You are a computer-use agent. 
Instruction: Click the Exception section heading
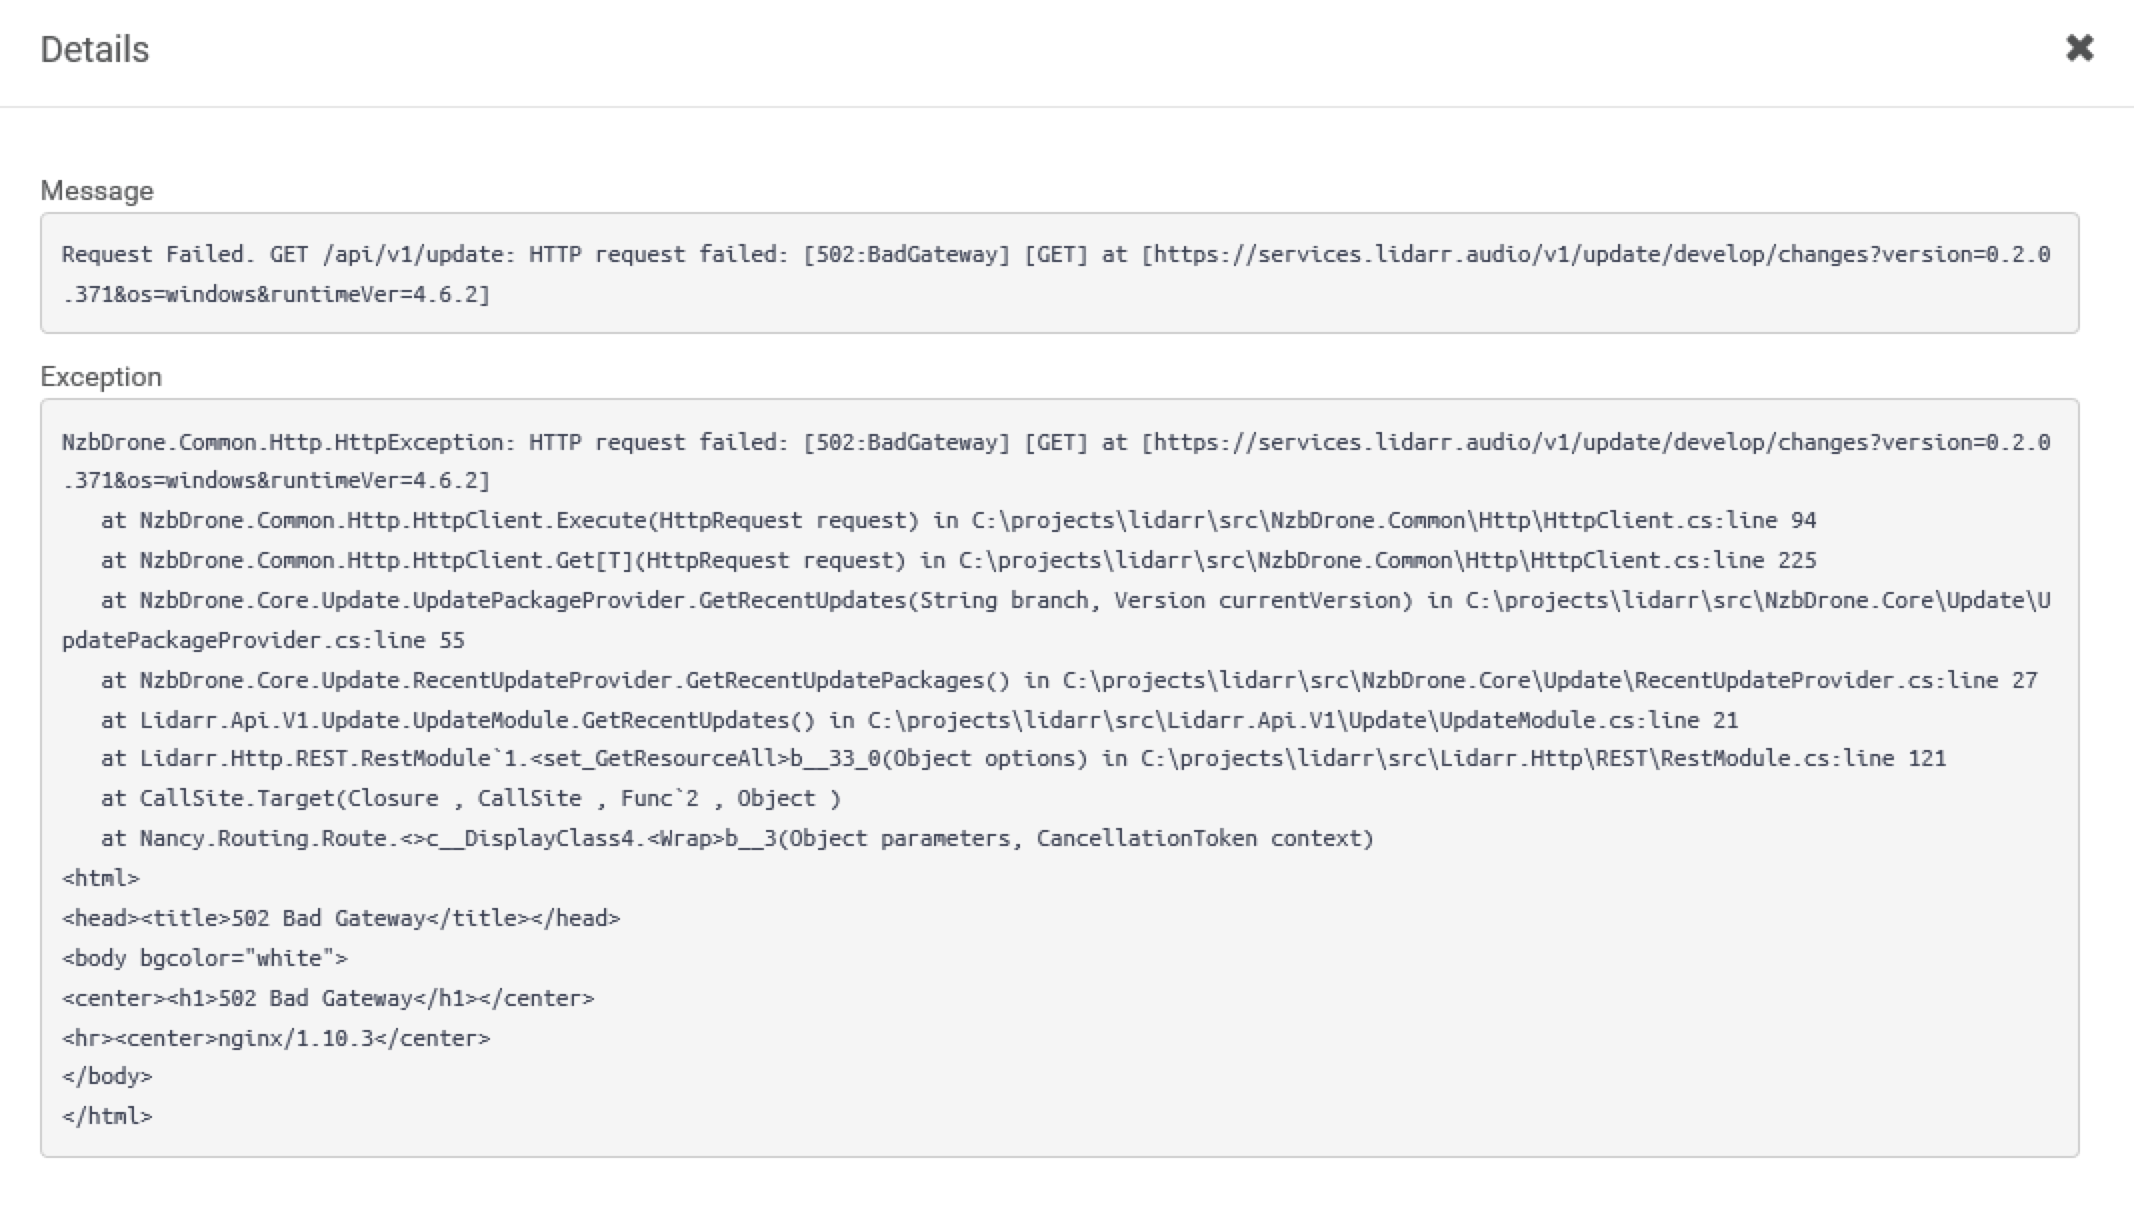coord(101,376)
